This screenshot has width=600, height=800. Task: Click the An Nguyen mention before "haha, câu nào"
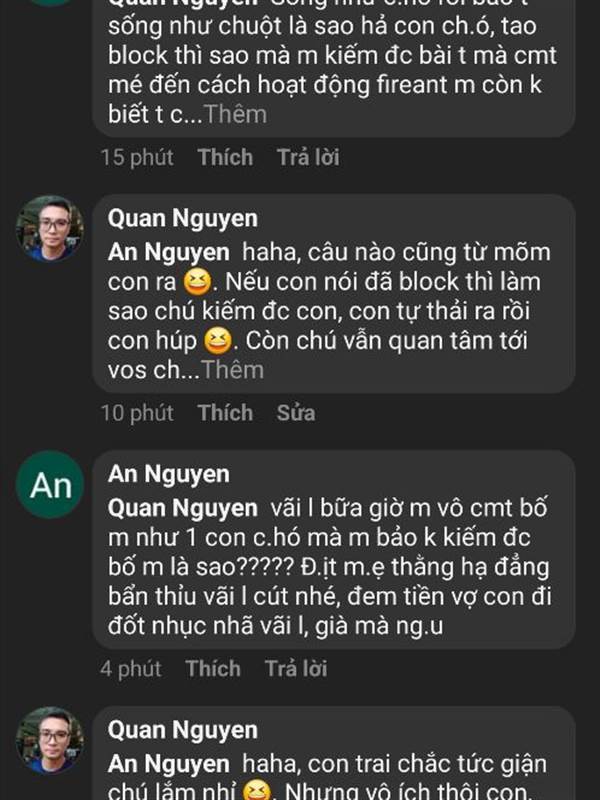tap(168, 253)
